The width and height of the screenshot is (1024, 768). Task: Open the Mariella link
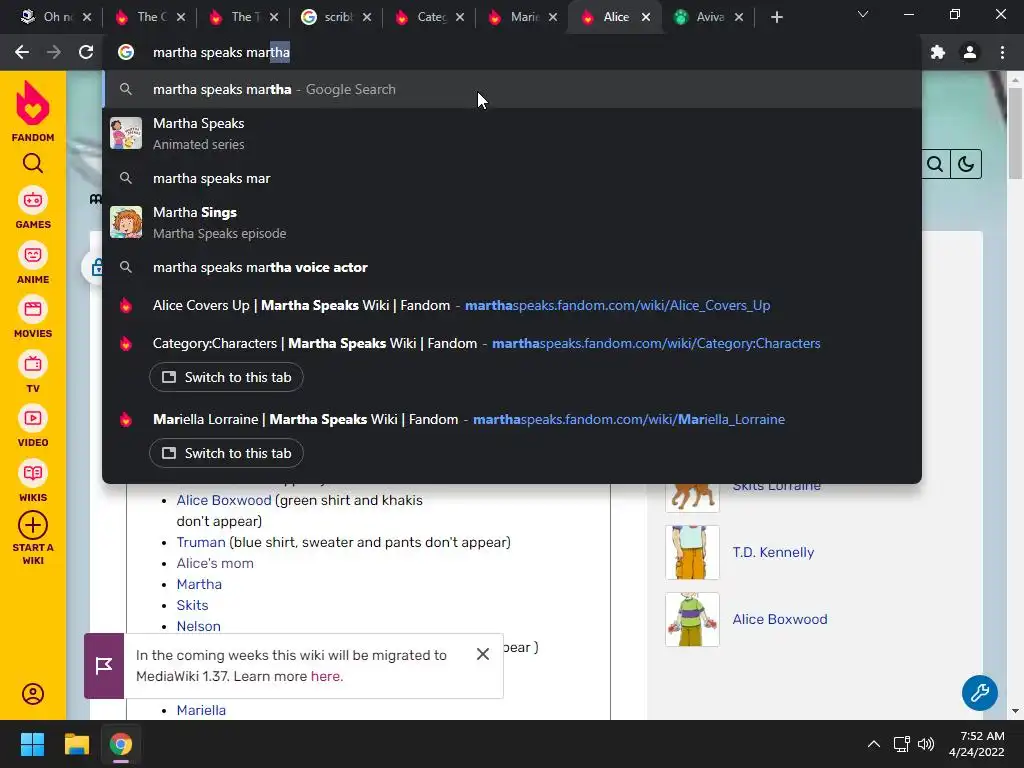(201, 710)
